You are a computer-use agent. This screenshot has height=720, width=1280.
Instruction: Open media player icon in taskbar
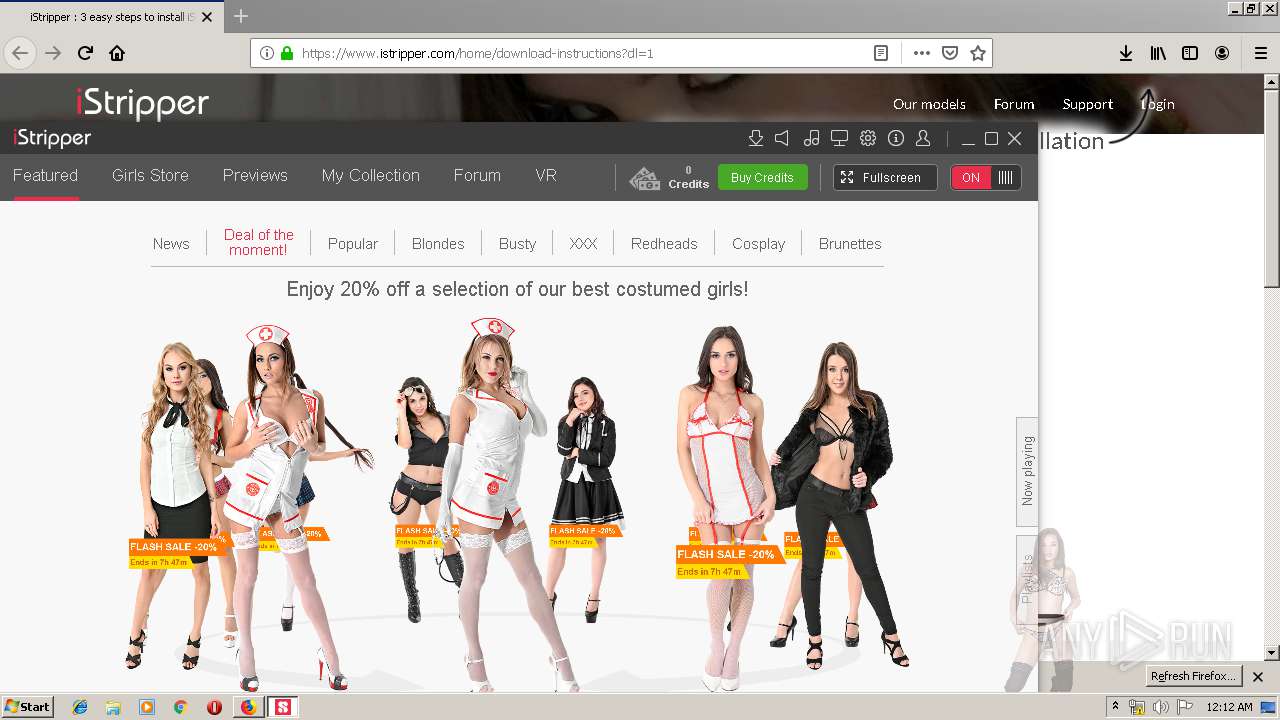pyautogui.click(x=147, y=707)
